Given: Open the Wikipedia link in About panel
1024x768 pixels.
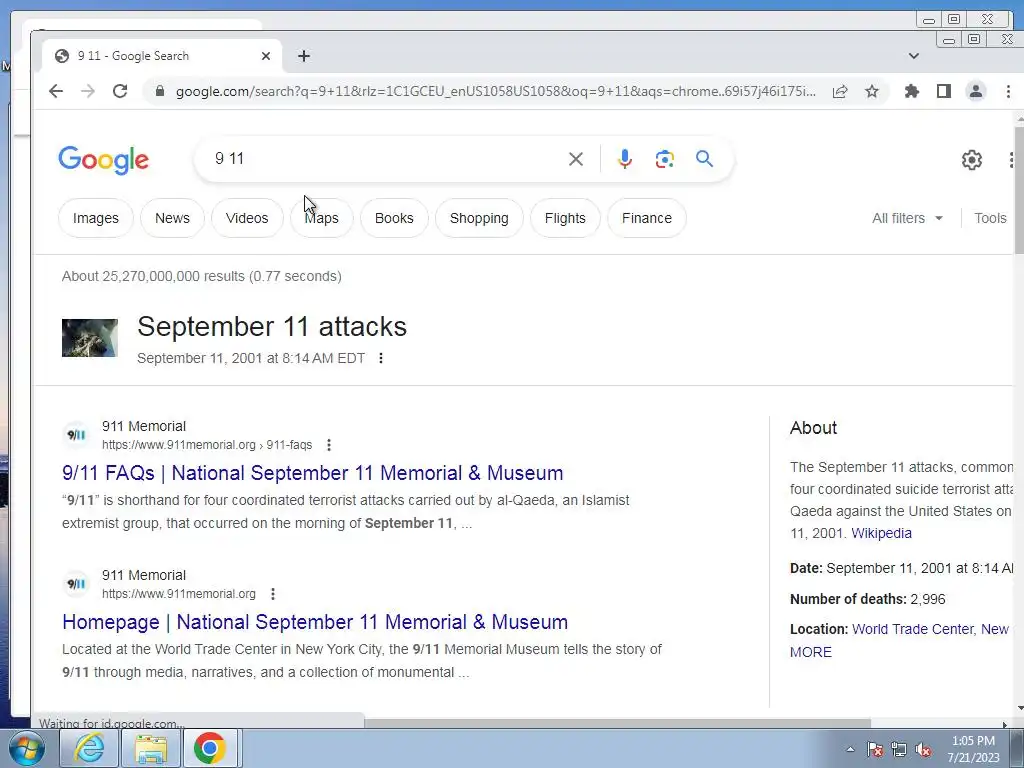Looking at the screenshot, I should point(881,533).
